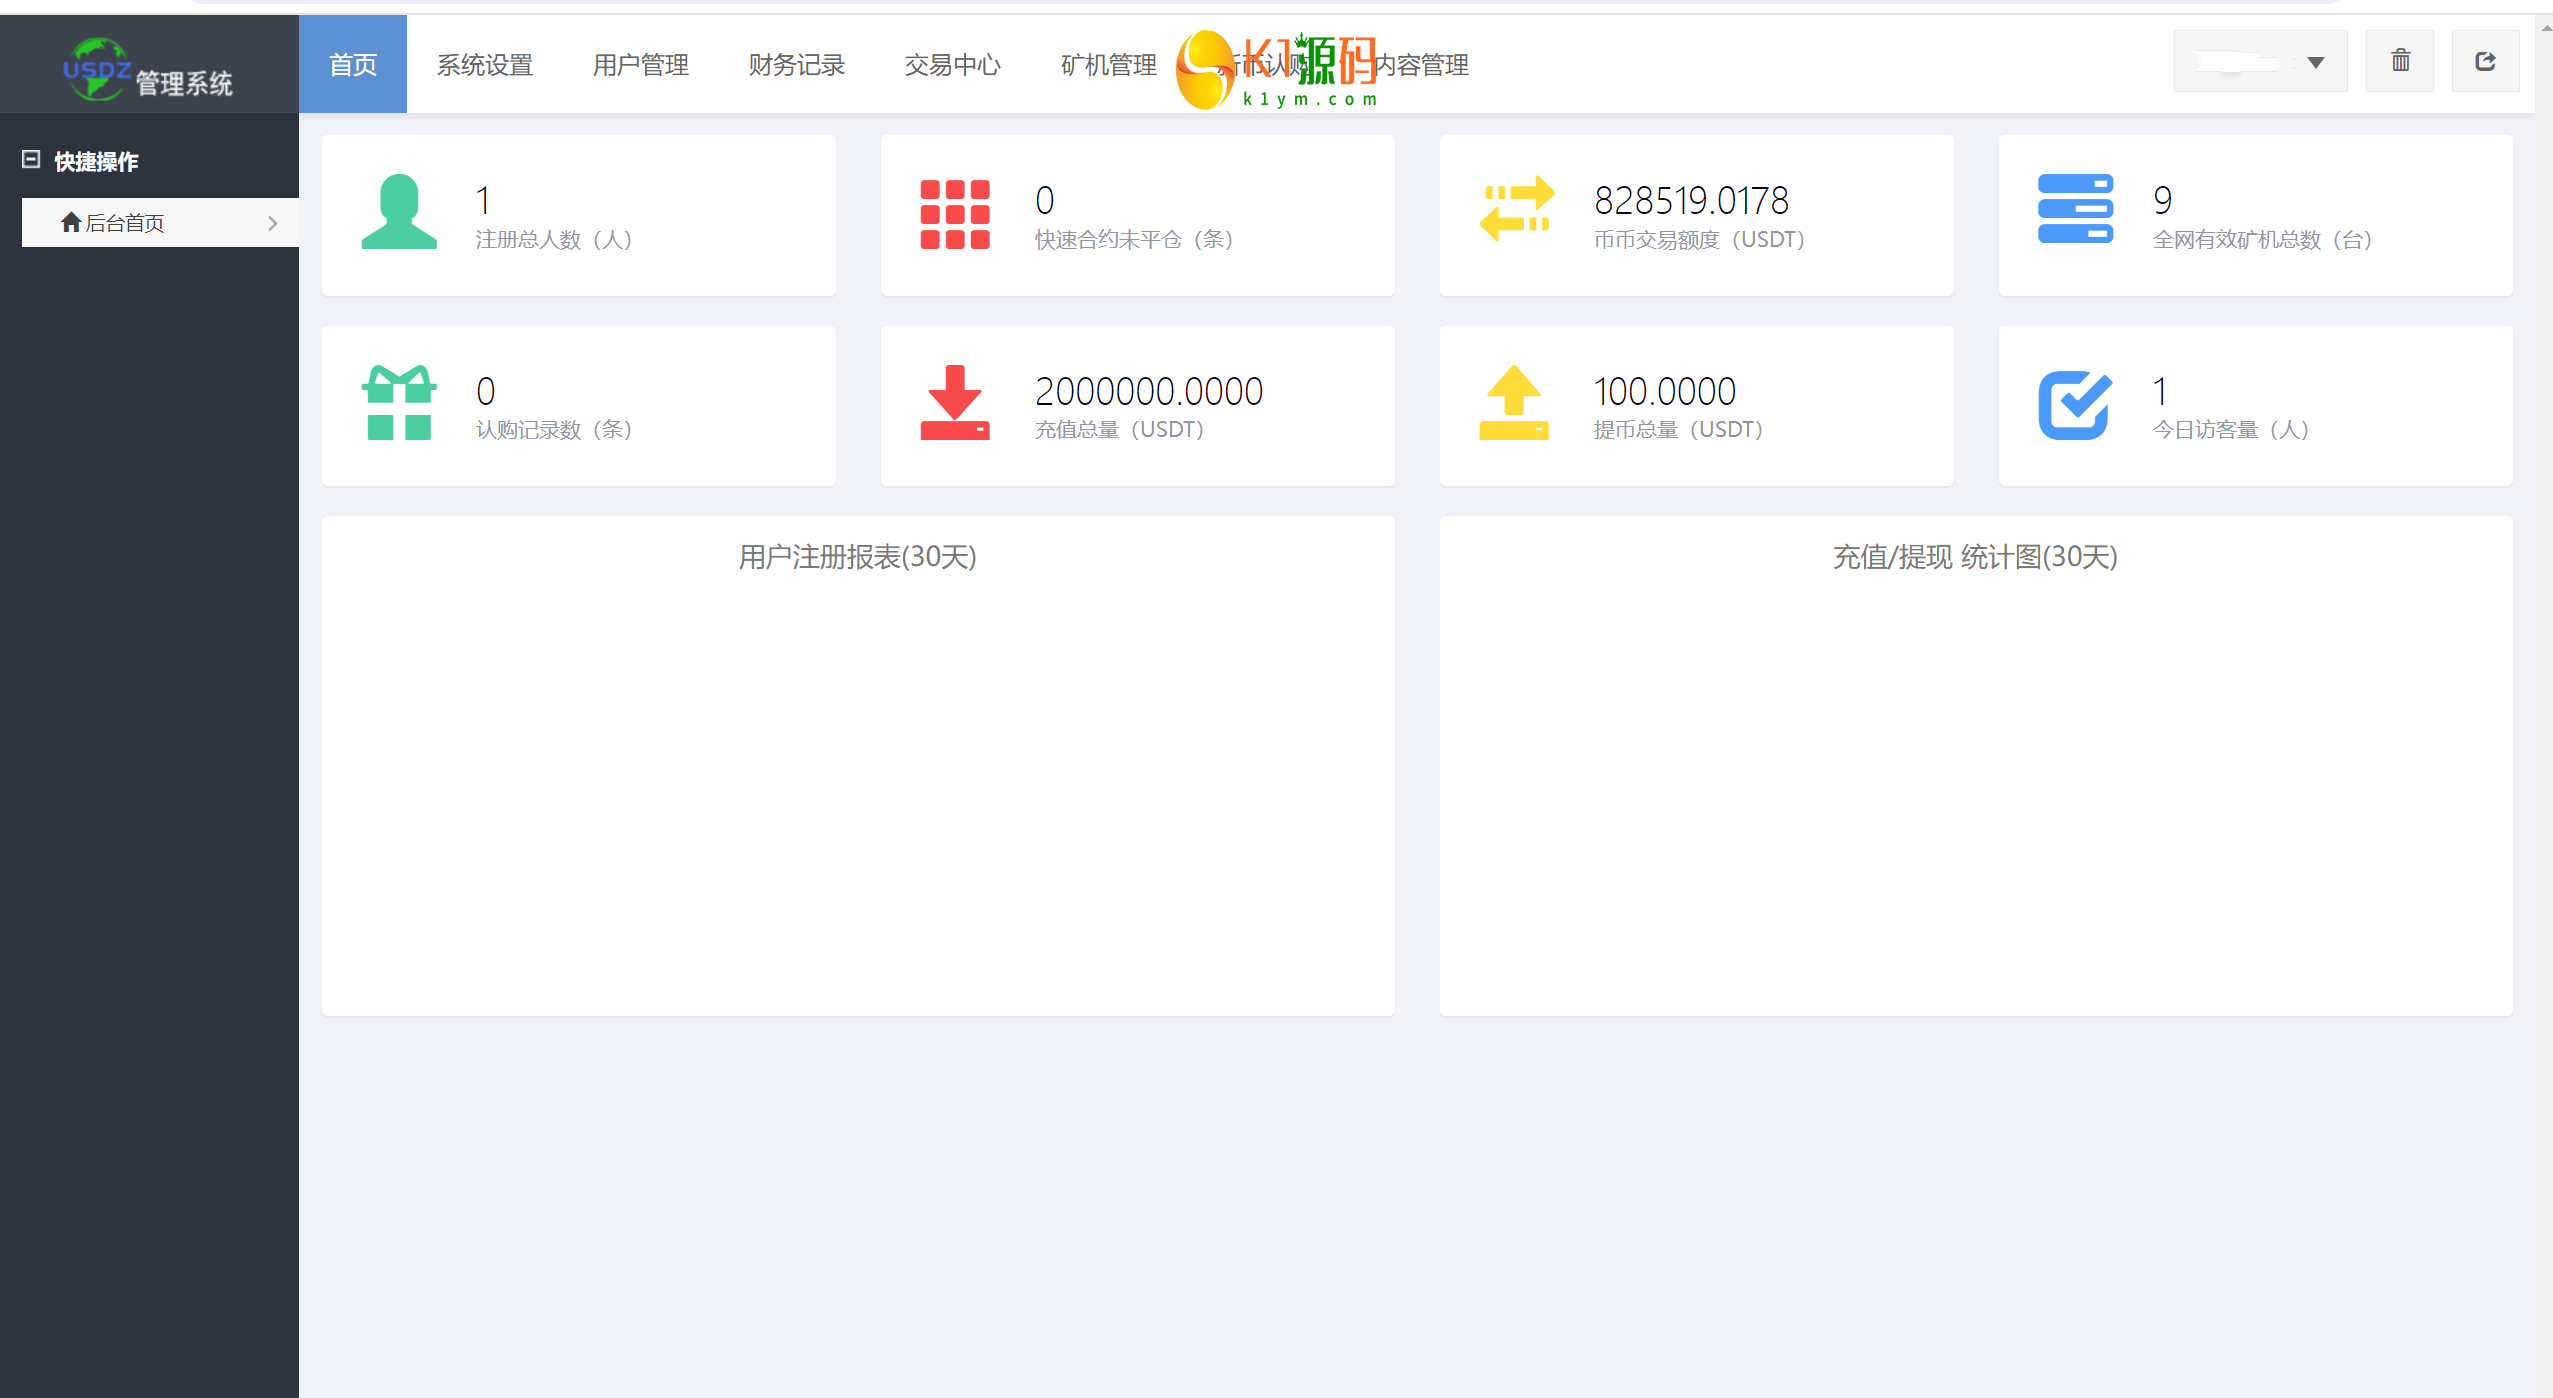Image resolution: width=2553 pixels, height=1398 pixels.
Task: Click the green gift box icon
Action: (398, 403)
